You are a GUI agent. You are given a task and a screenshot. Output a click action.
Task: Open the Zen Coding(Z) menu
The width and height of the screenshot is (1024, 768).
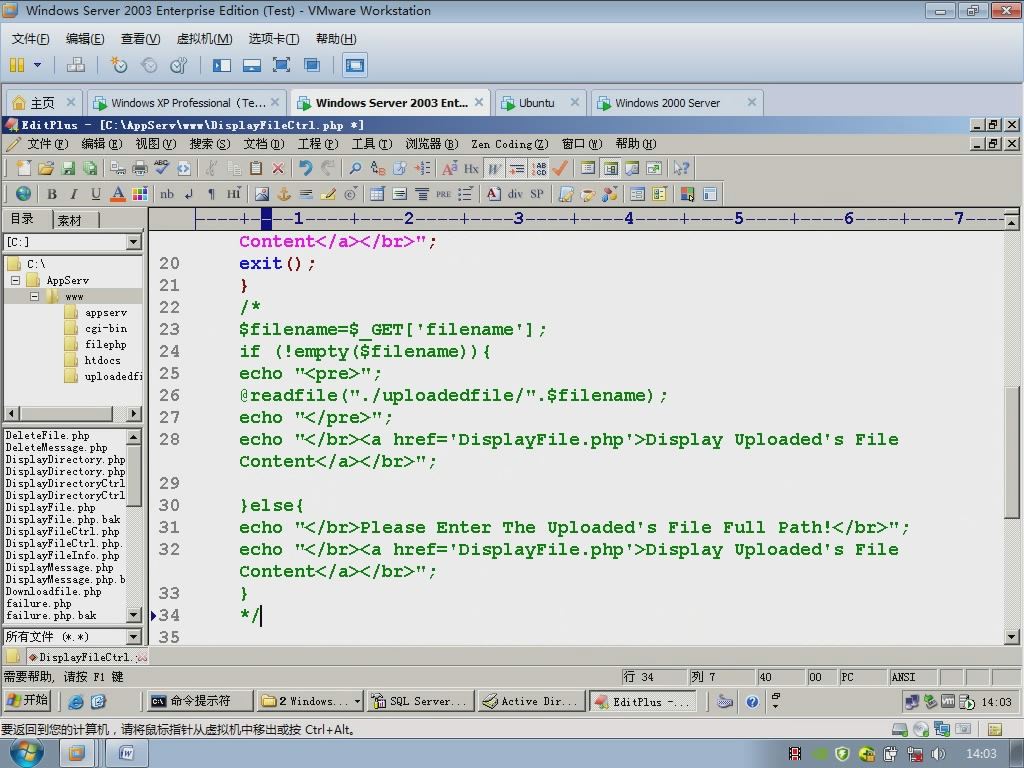coord(510,144)
